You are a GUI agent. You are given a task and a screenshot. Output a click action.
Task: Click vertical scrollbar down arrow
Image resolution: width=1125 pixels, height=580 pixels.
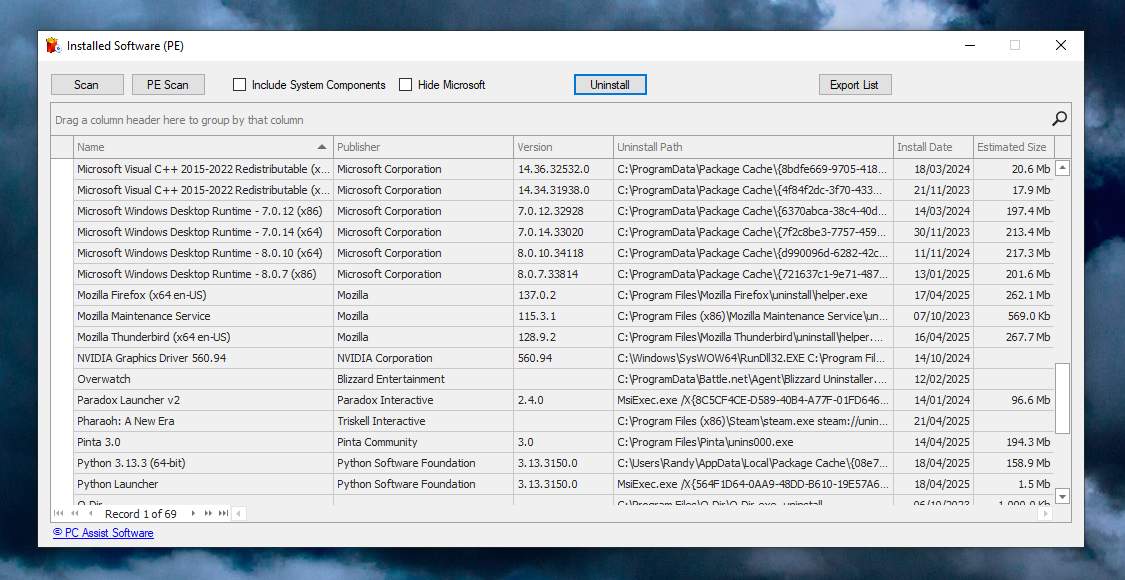pos(1063,496)
